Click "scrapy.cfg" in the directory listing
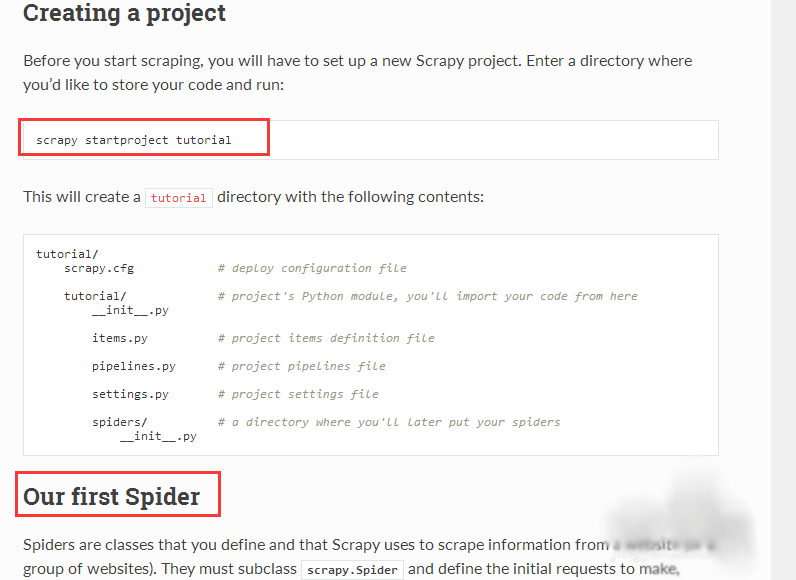 (99, 268)
